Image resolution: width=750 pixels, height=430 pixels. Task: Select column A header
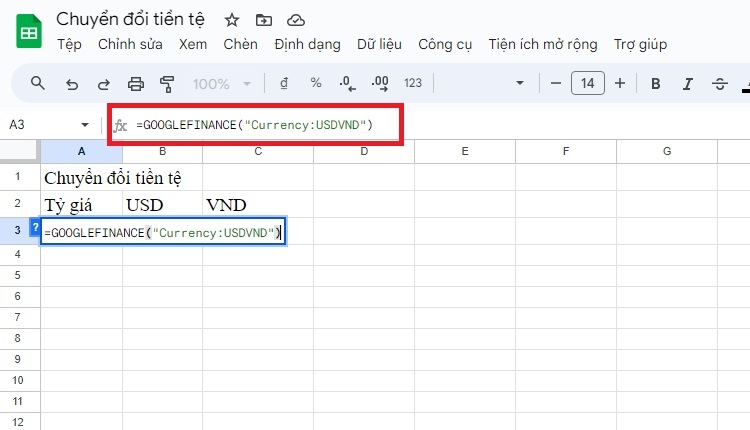tap(81, 152)
